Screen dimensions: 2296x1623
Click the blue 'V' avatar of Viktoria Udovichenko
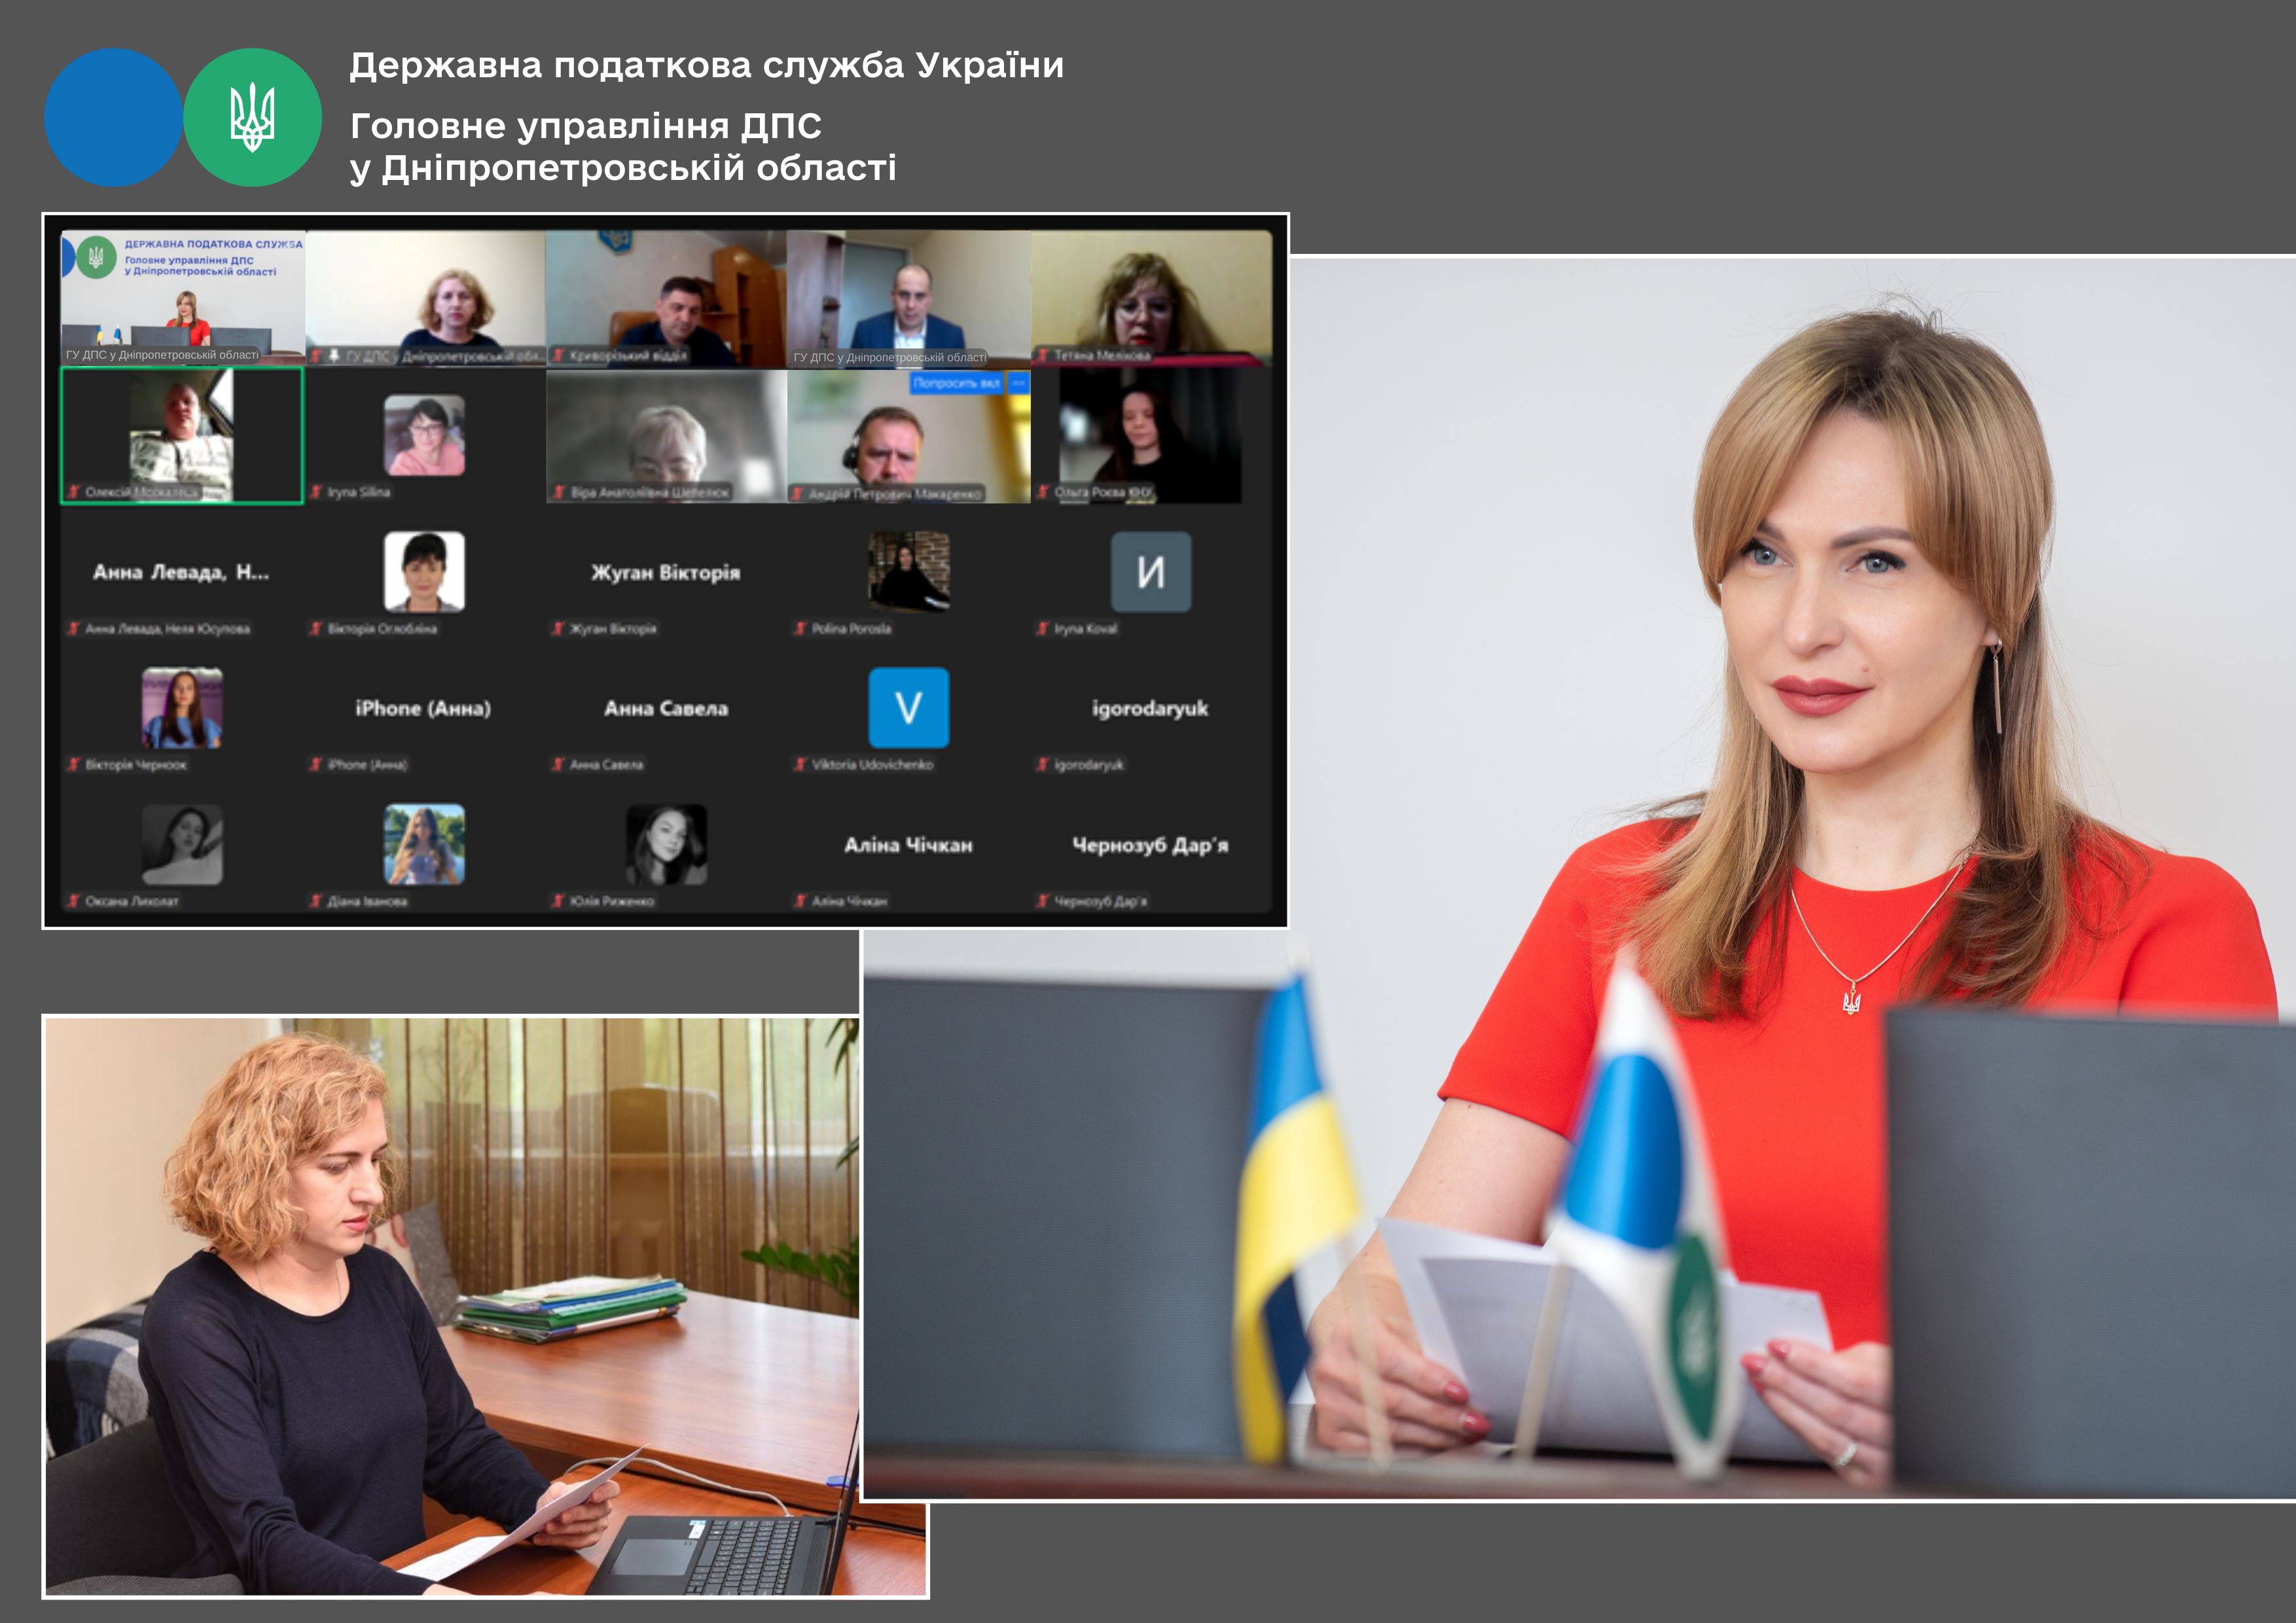[909, 708]
